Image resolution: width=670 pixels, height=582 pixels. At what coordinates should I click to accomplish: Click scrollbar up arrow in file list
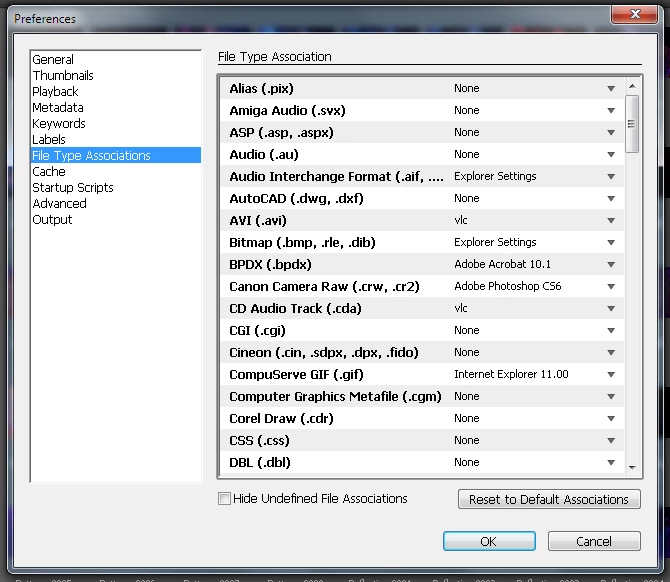(x=632, y=86)
